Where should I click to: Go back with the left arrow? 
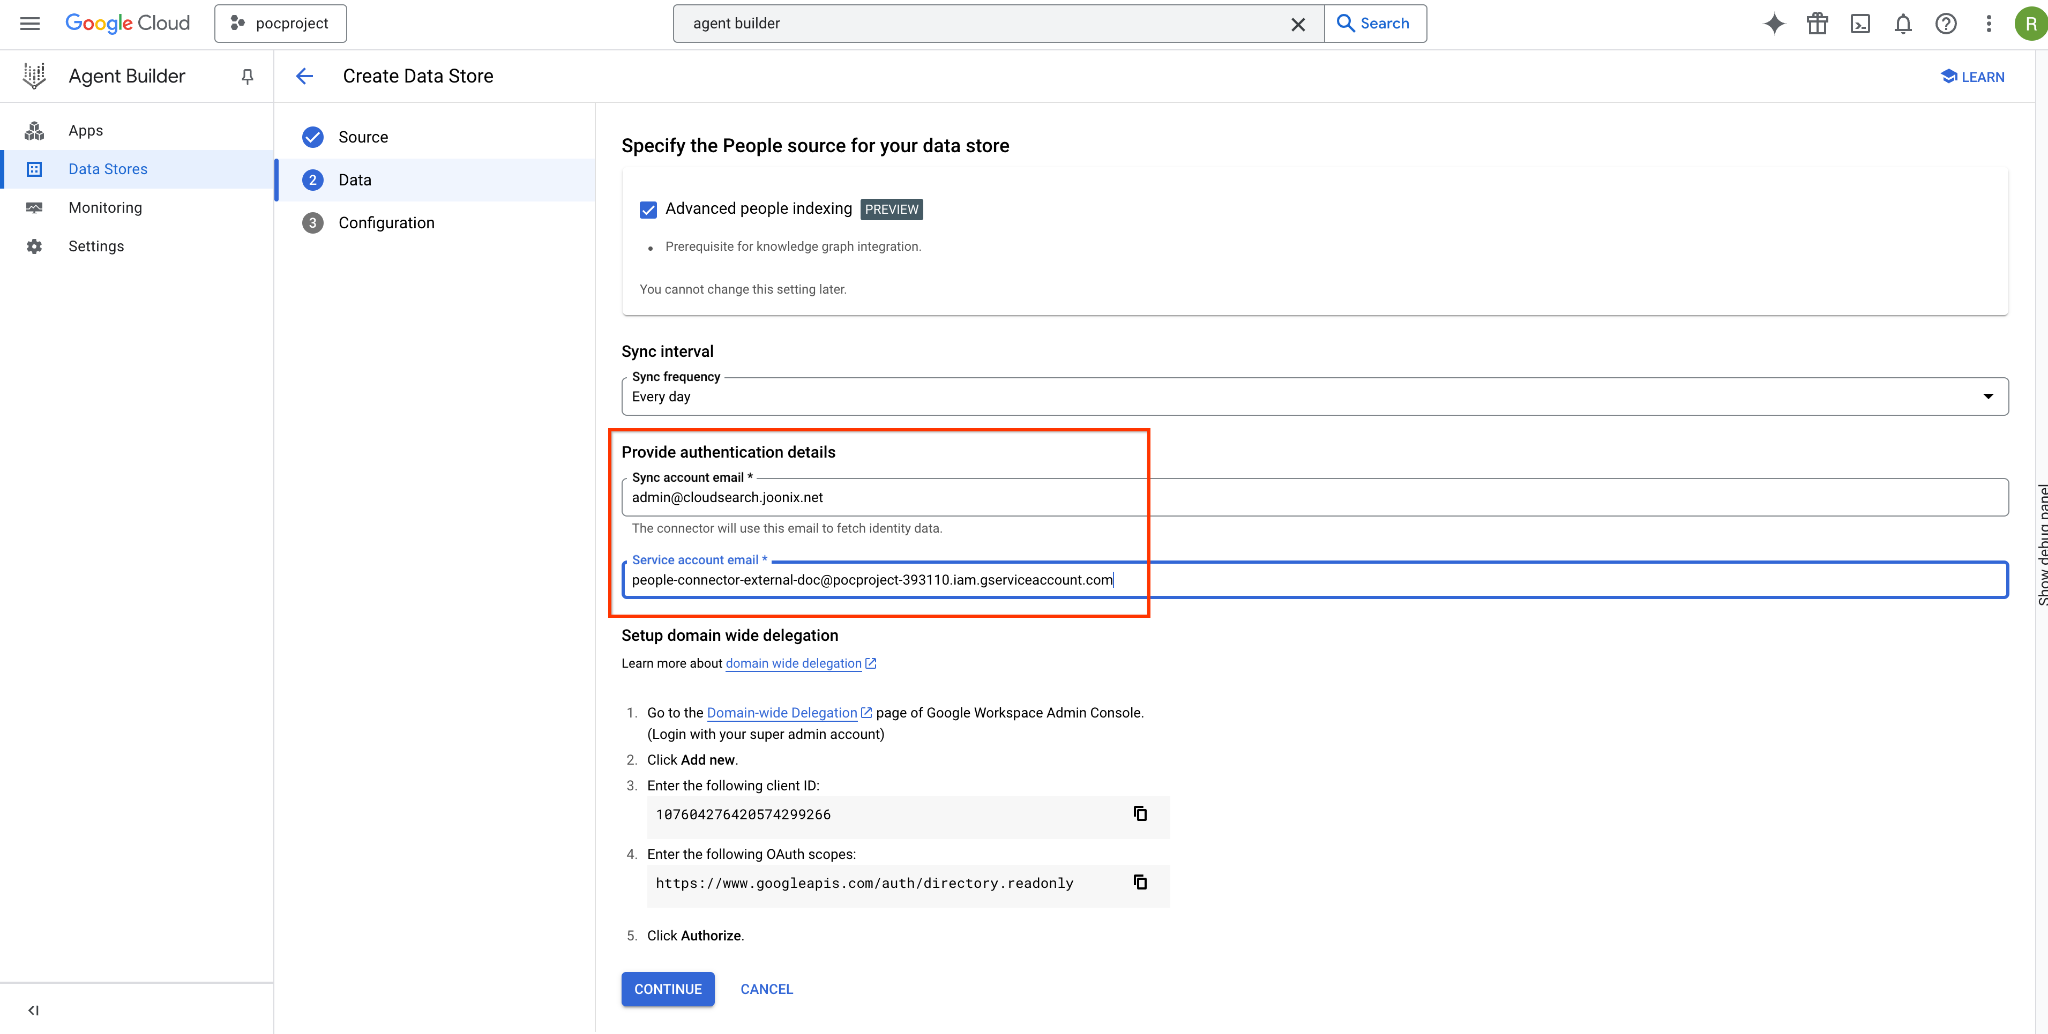[305, 76]
